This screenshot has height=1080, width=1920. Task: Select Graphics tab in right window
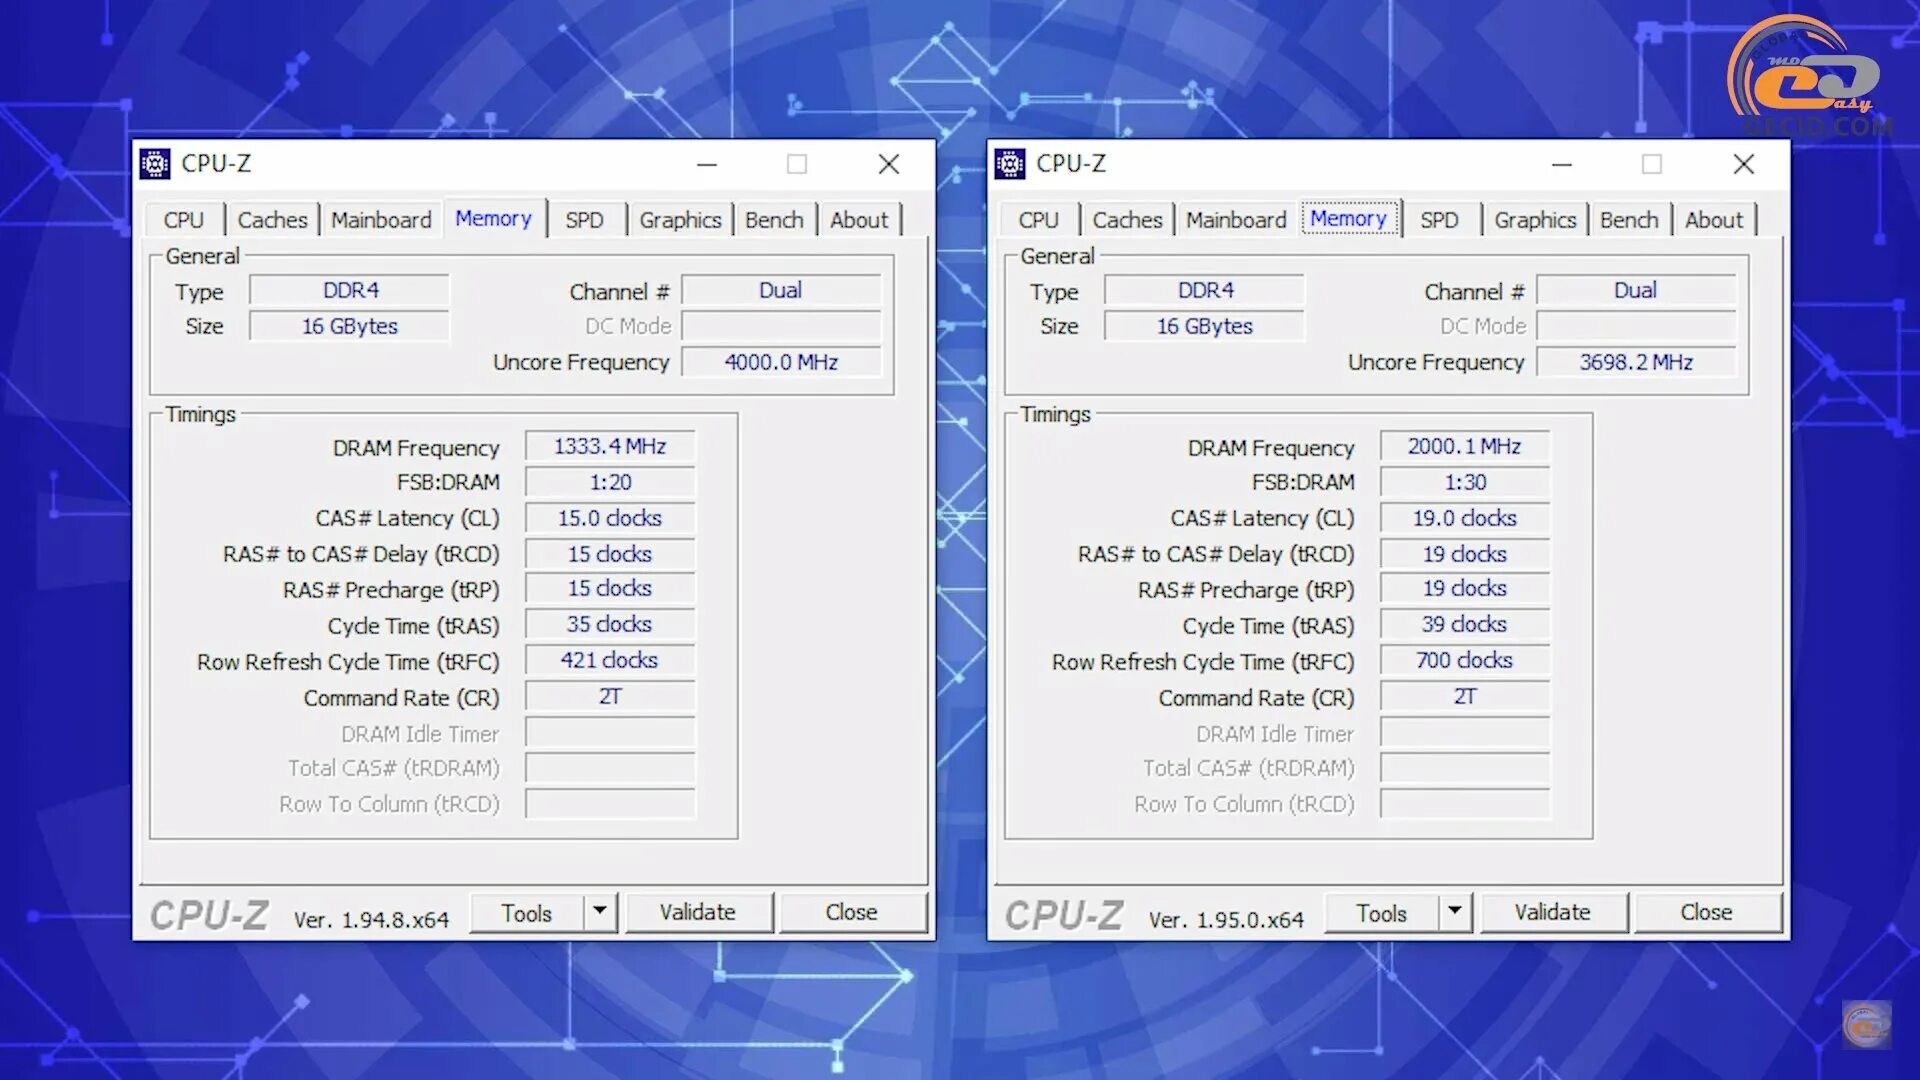pyautogui.click(x=1535, y=220)
